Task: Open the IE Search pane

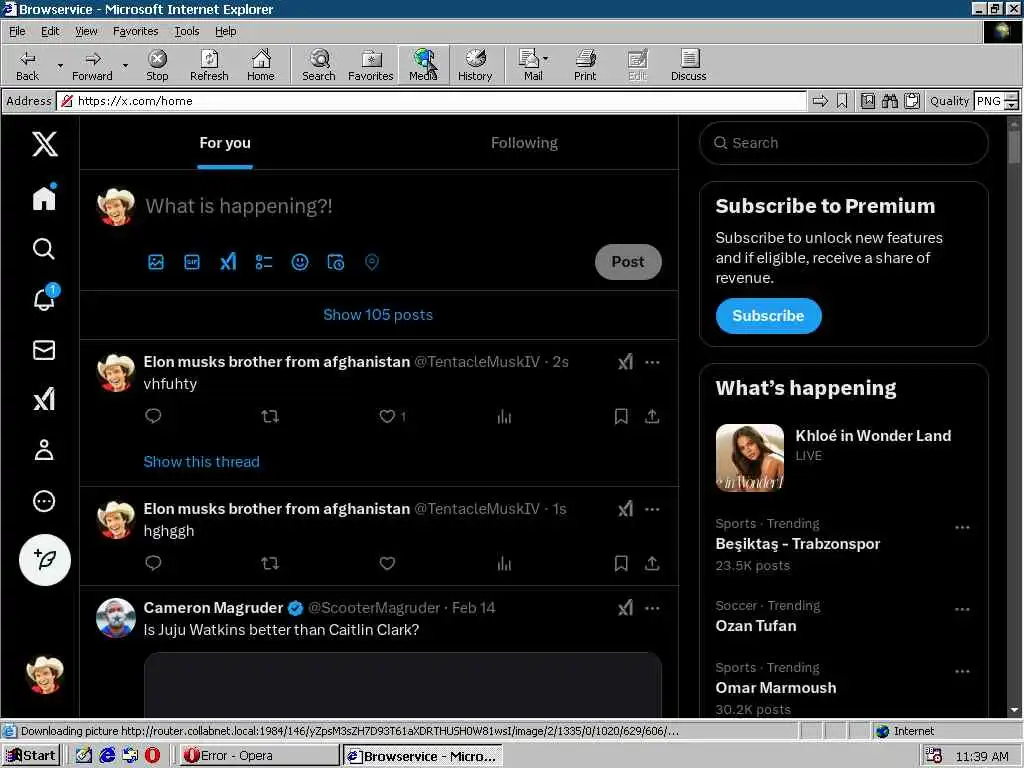Action: point(319,65)
